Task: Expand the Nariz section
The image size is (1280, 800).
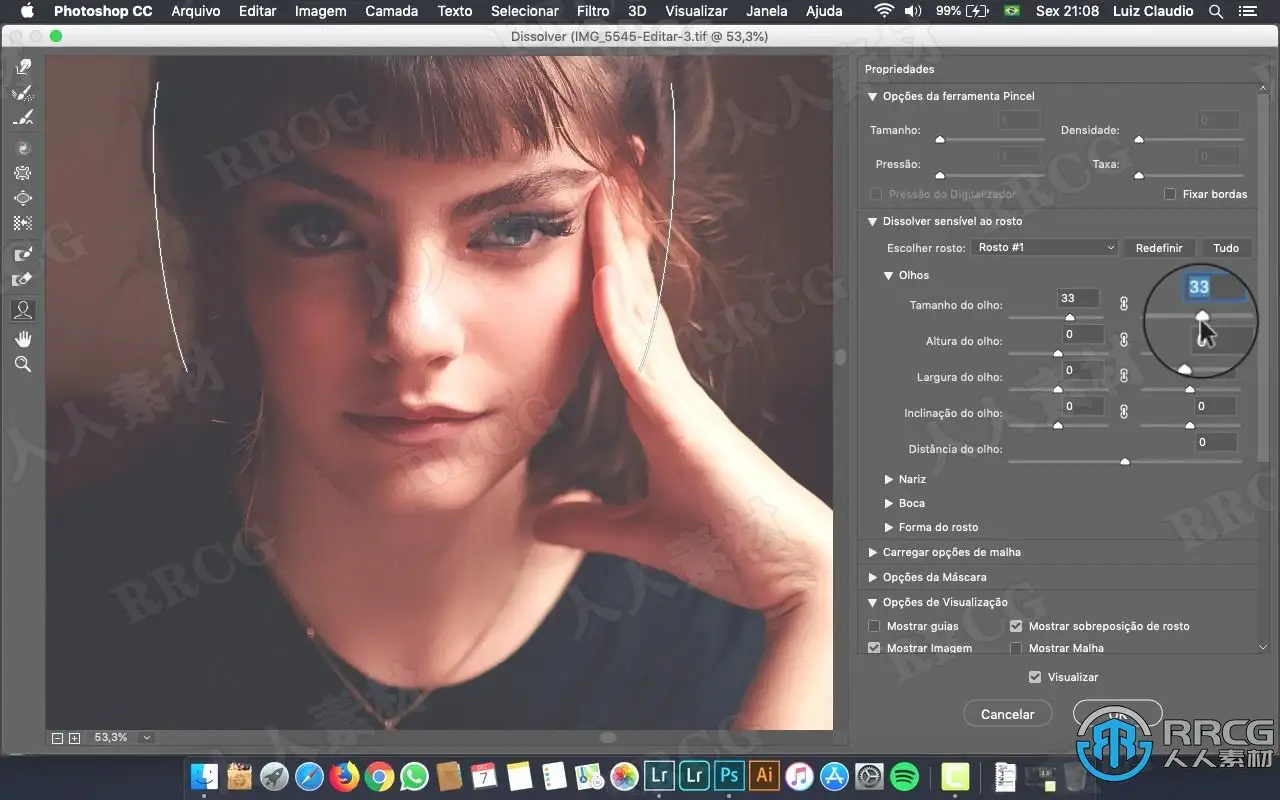Action: (888, 479)
